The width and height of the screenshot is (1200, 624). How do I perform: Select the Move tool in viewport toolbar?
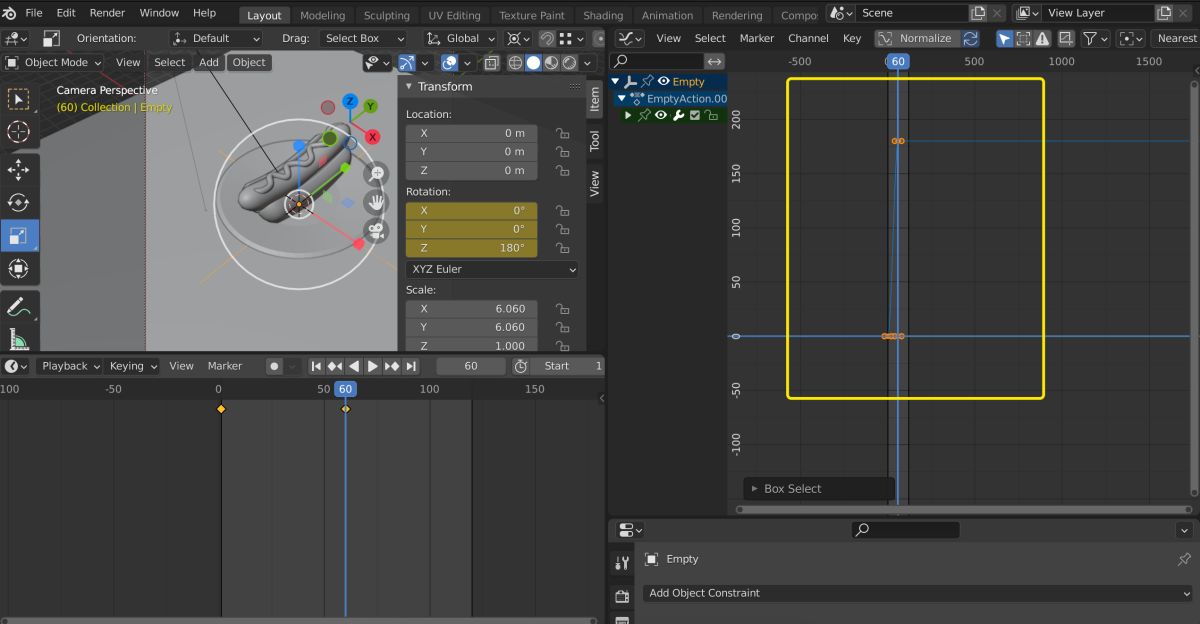[19, 168]
